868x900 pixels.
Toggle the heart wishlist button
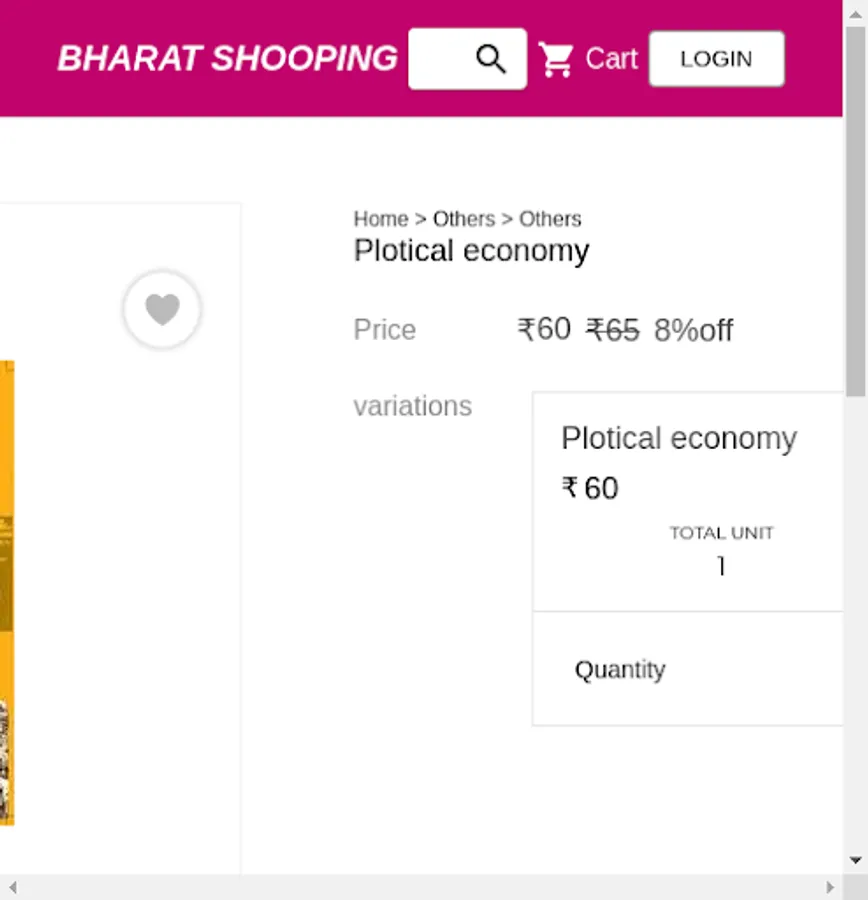162,310
